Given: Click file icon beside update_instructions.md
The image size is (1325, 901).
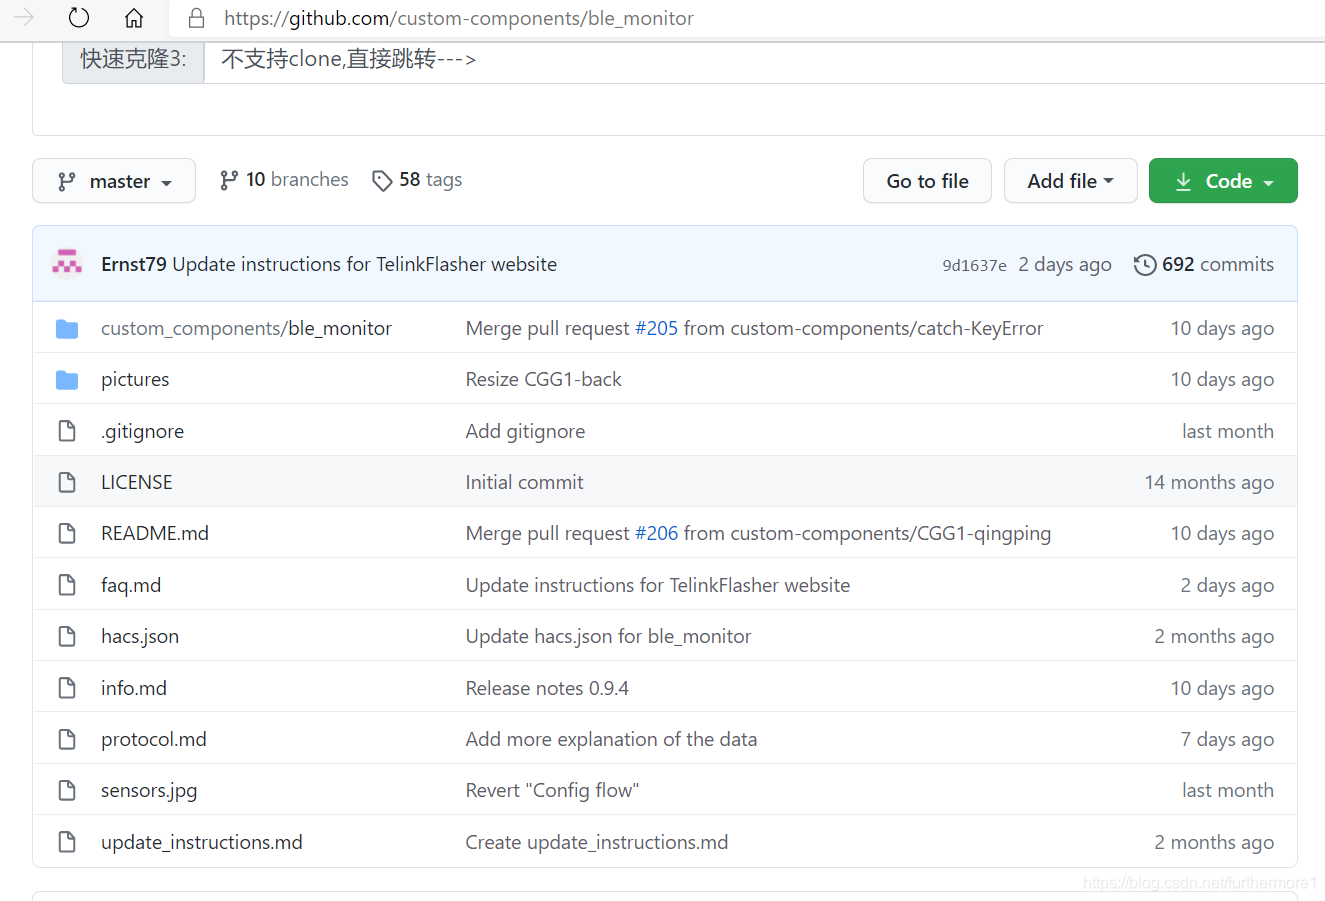Looking at the screenshot, I should point(67,842).
